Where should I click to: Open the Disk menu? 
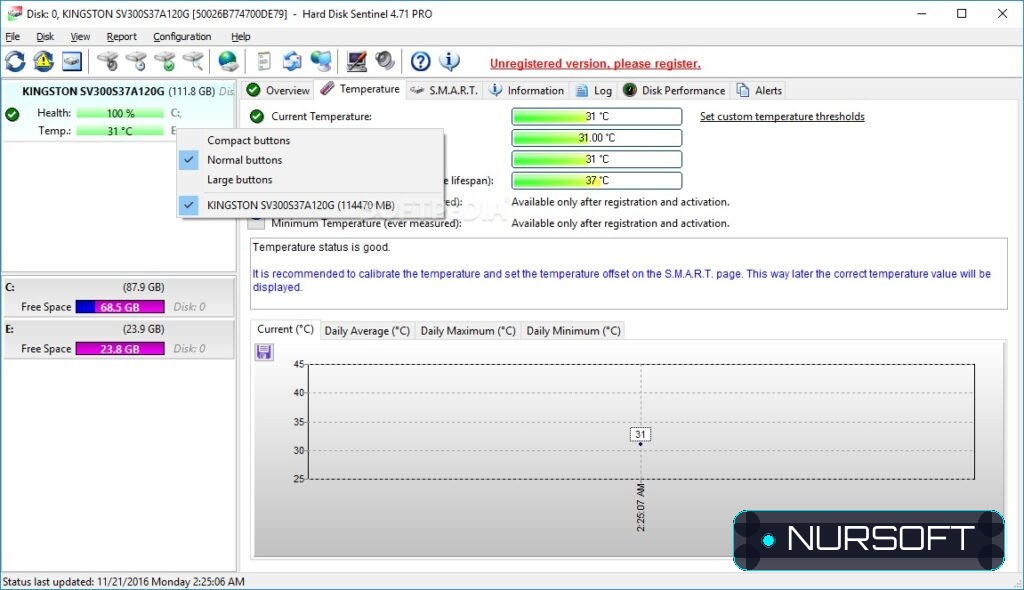[x=45, y=37]
